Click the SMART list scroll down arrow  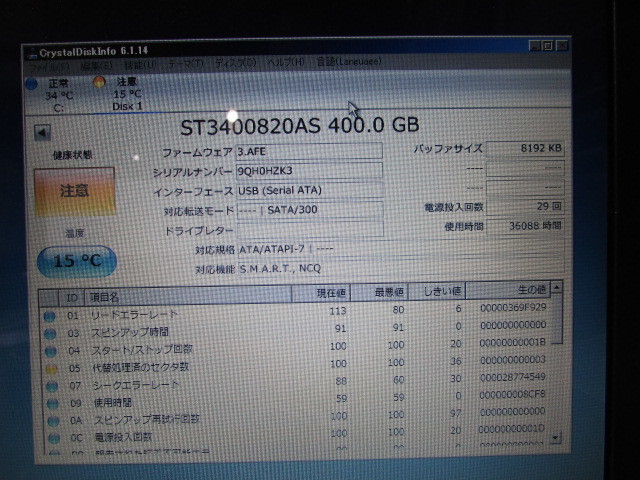click(x=556, y=438)
